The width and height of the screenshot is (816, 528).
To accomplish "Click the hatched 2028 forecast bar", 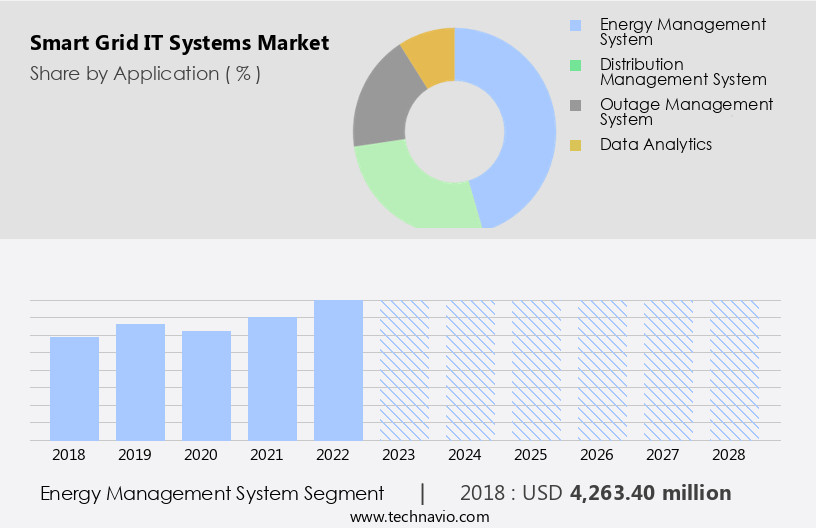I will tap(734, 370).
